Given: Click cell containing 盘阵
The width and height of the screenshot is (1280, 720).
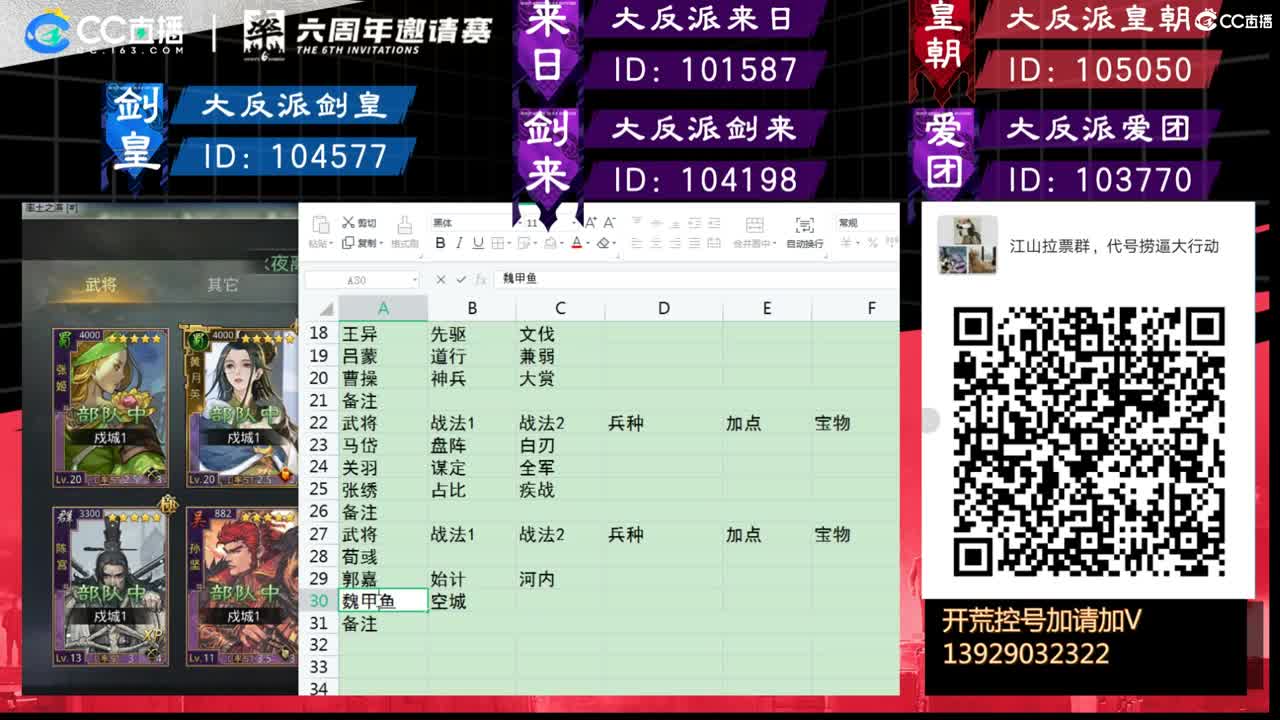Looking at the screenshot, I should click(x=472, y=445).
